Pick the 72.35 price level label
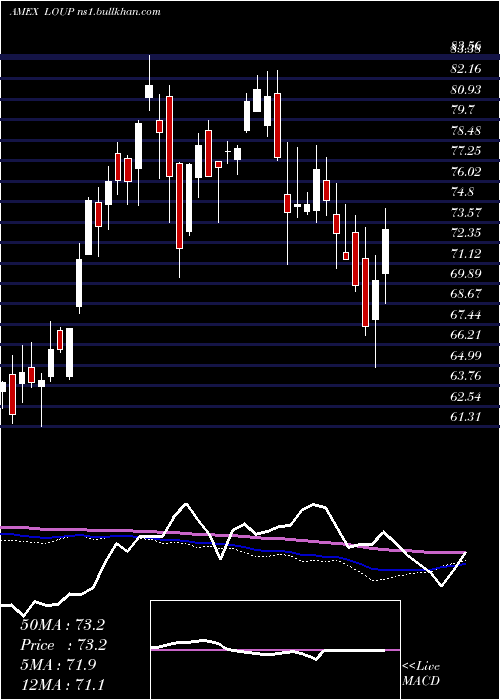 467,233
